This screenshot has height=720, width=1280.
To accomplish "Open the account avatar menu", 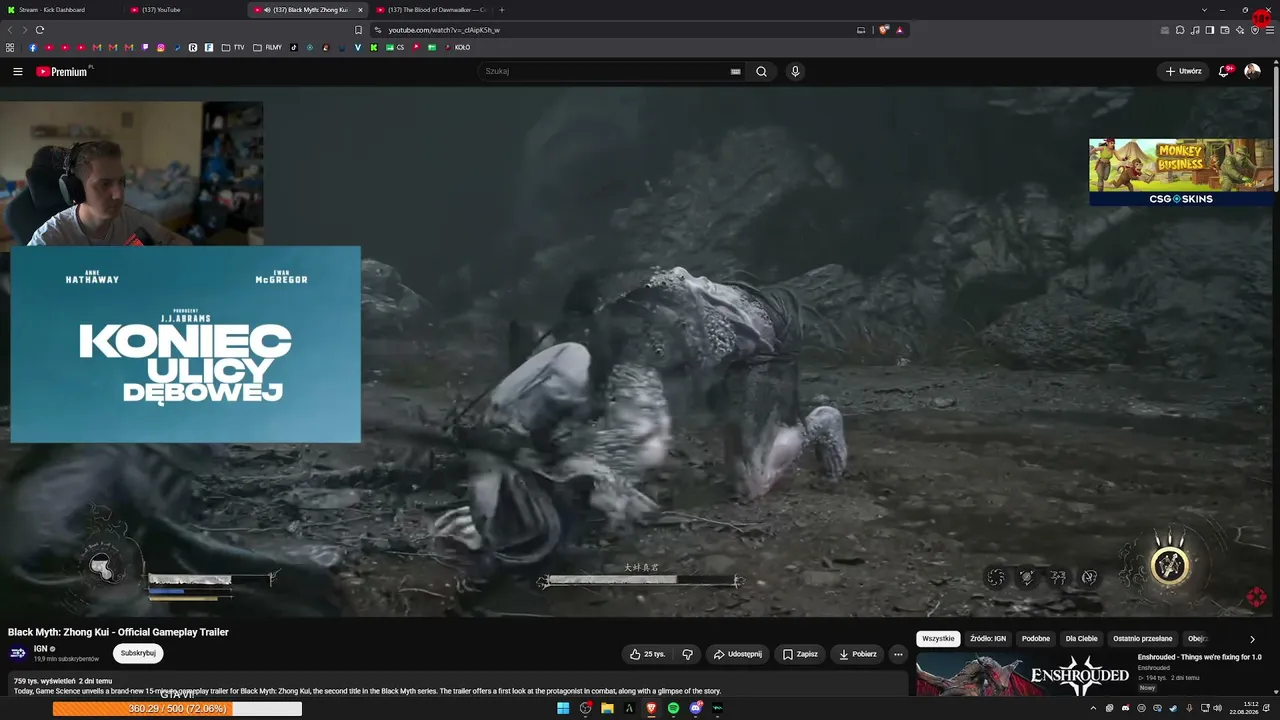I will 1252,71.
